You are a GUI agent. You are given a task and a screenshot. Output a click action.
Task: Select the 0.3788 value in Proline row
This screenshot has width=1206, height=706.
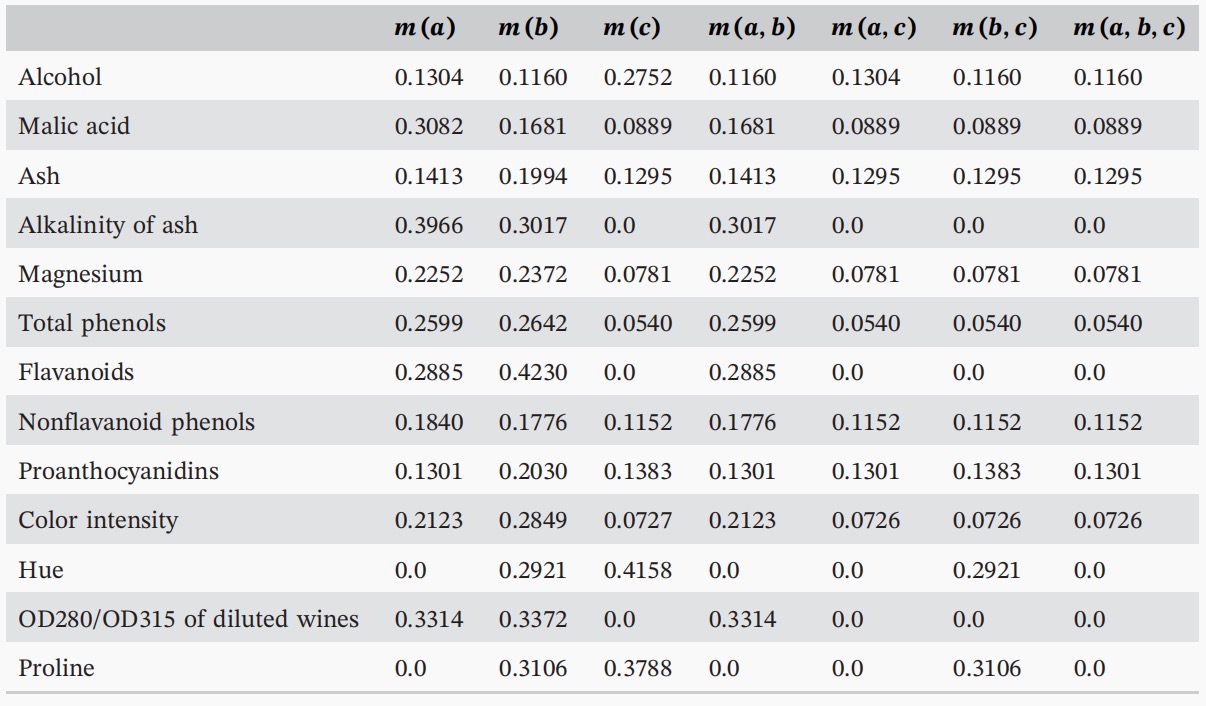(x=637, y=668)
